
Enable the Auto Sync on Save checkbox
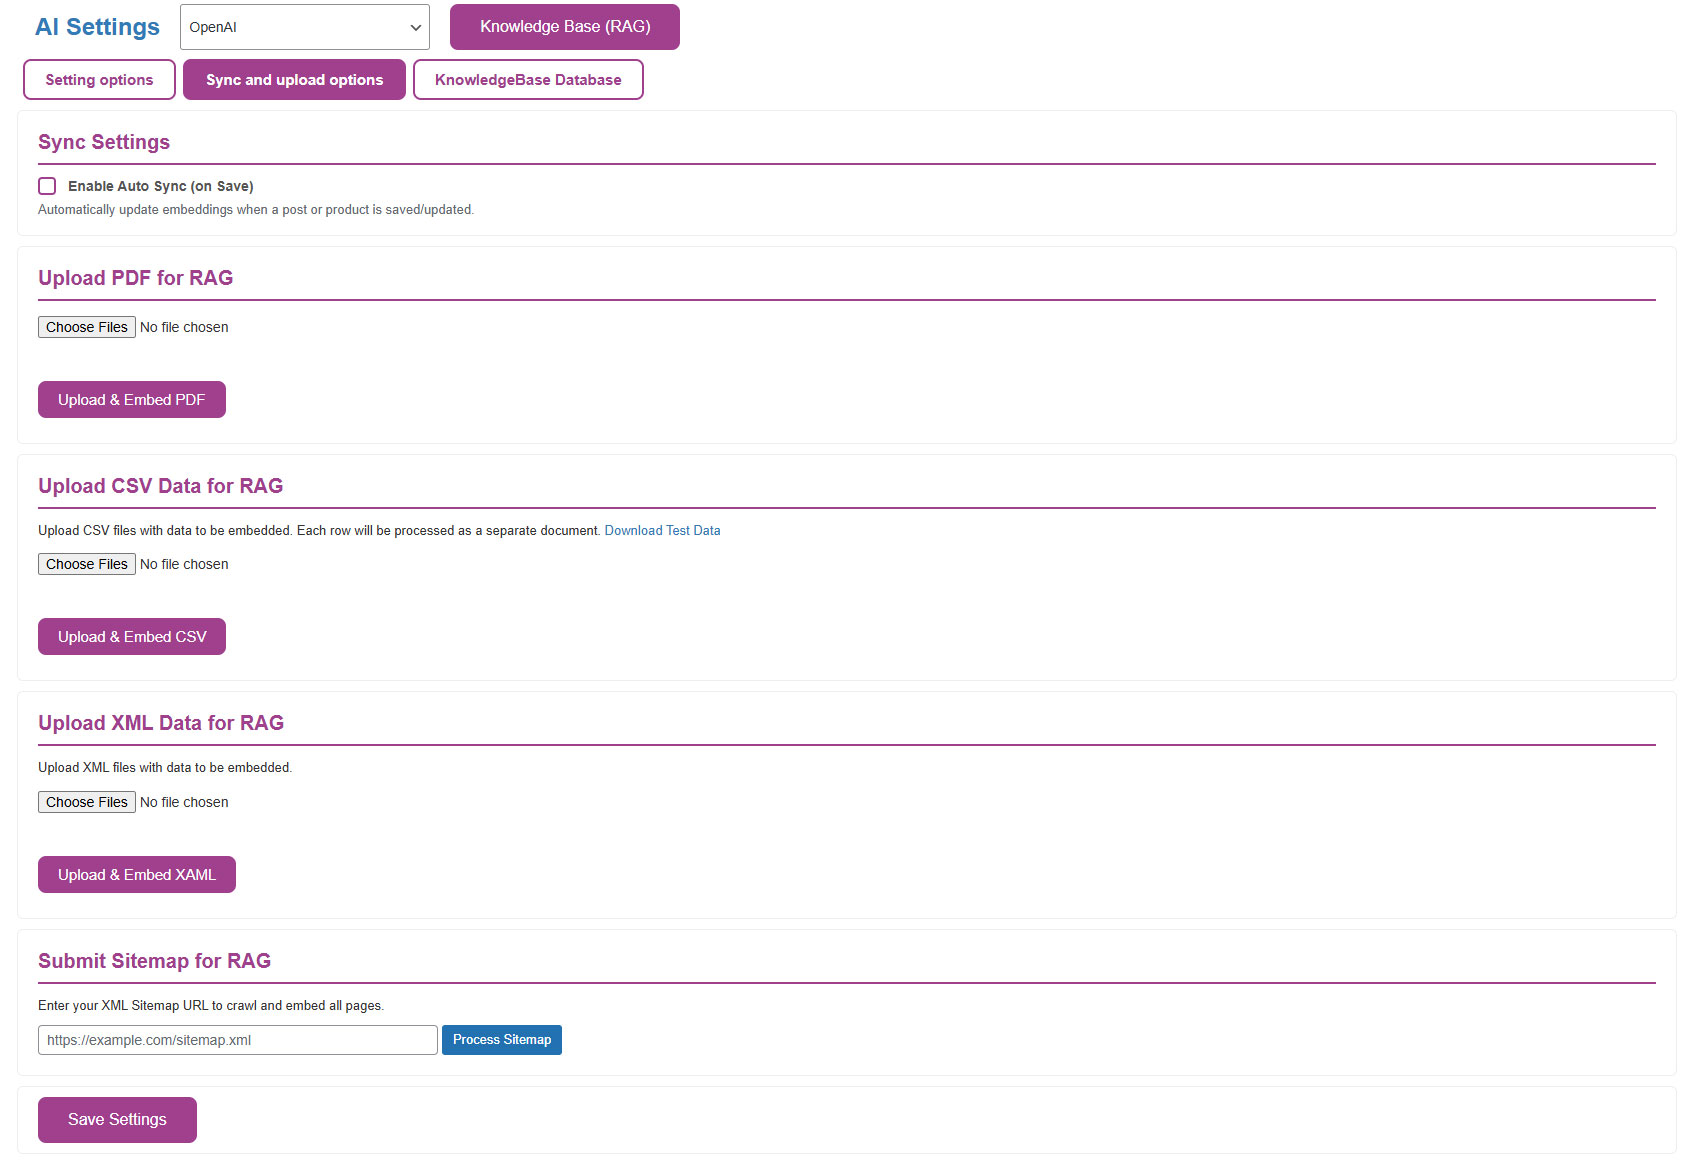tap(47, 186)
